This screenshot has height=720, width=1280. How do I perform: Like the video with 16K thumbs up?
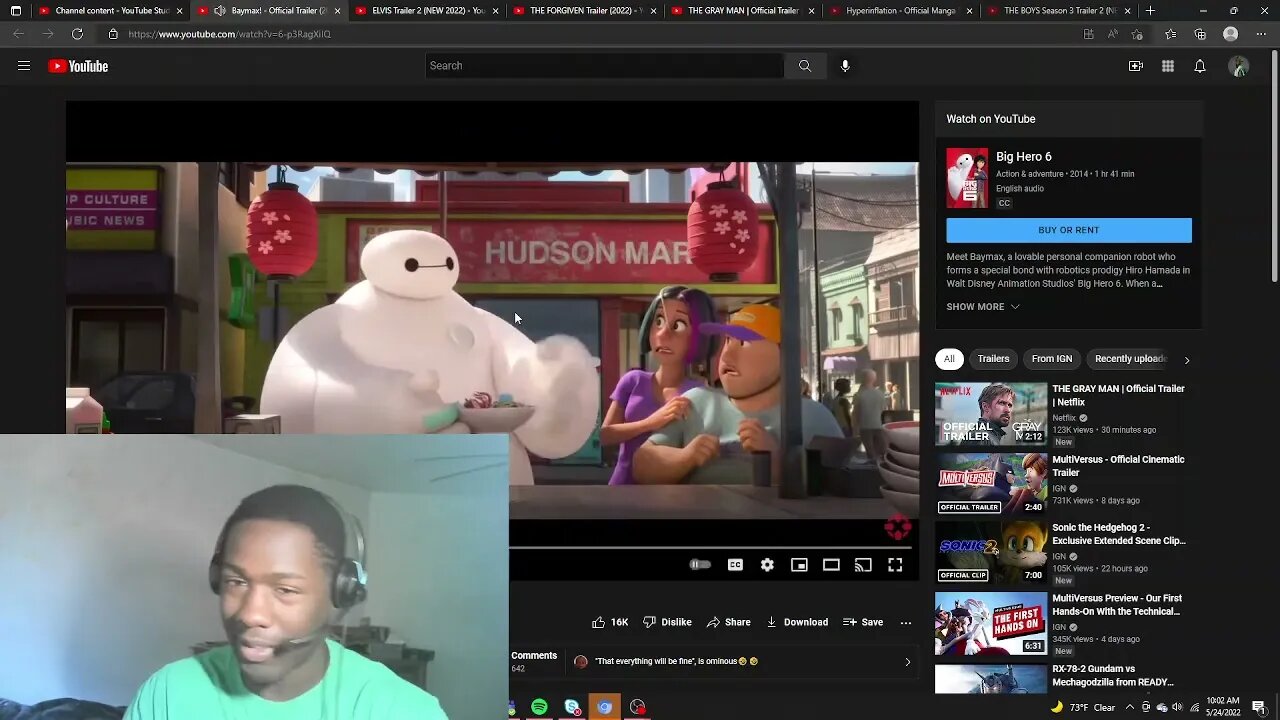click(x=610, y=622)
